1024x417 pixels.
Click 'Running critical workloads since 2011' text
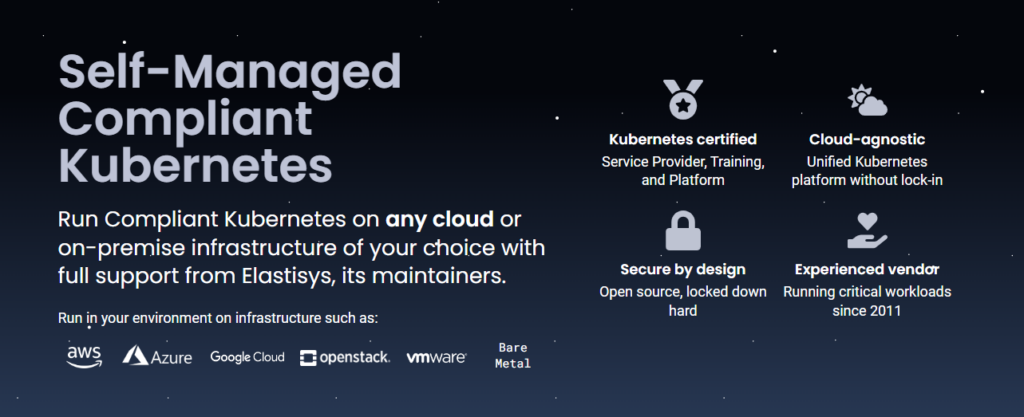click(x=867, y=301)
